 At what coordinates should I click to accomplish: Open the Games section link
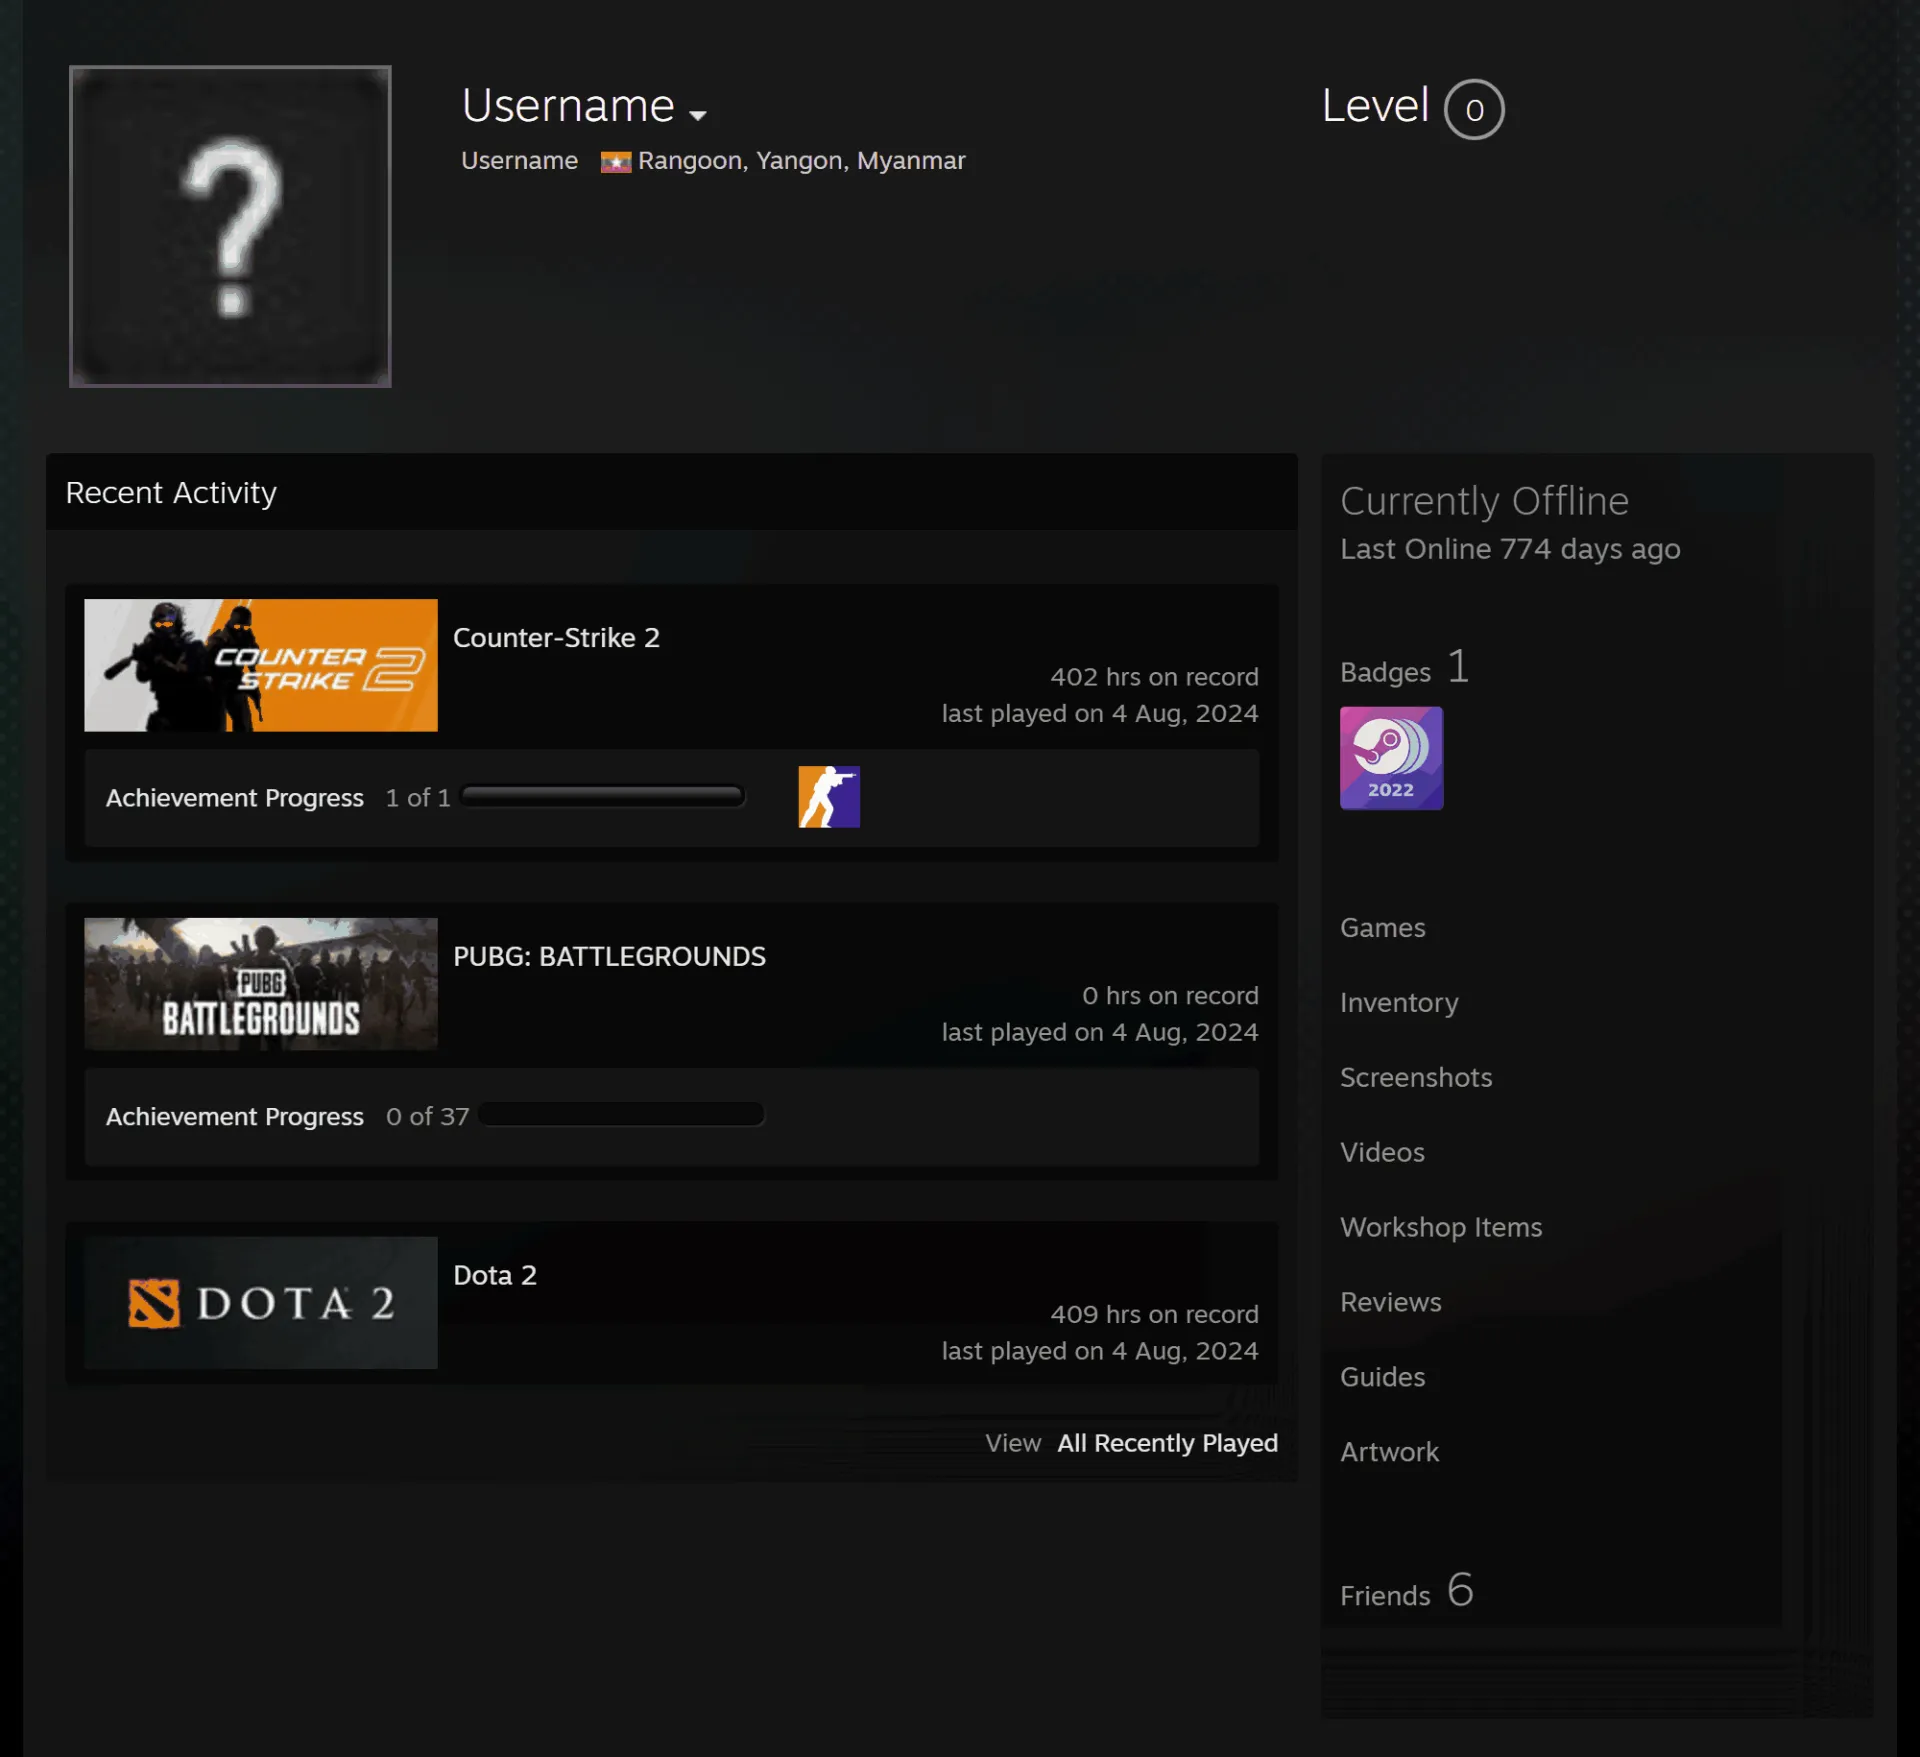click(1383, 928)
